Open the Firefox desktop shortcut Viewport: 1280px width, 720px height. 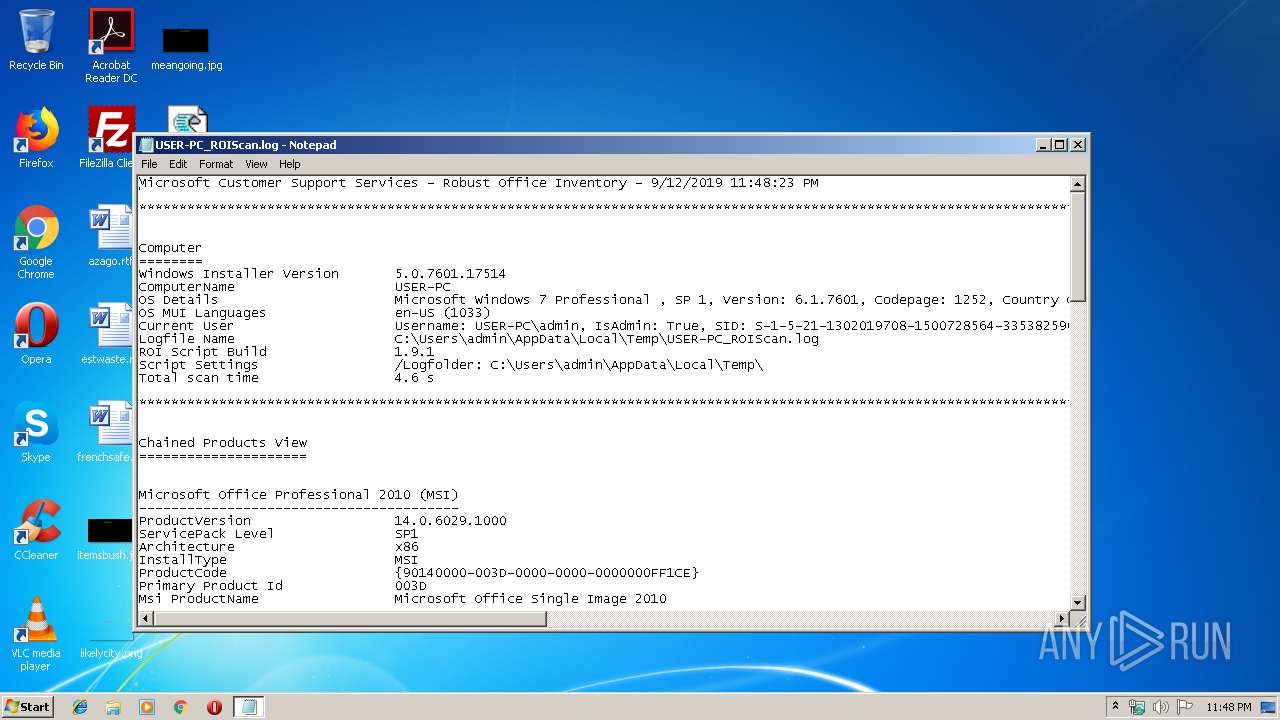36,138
